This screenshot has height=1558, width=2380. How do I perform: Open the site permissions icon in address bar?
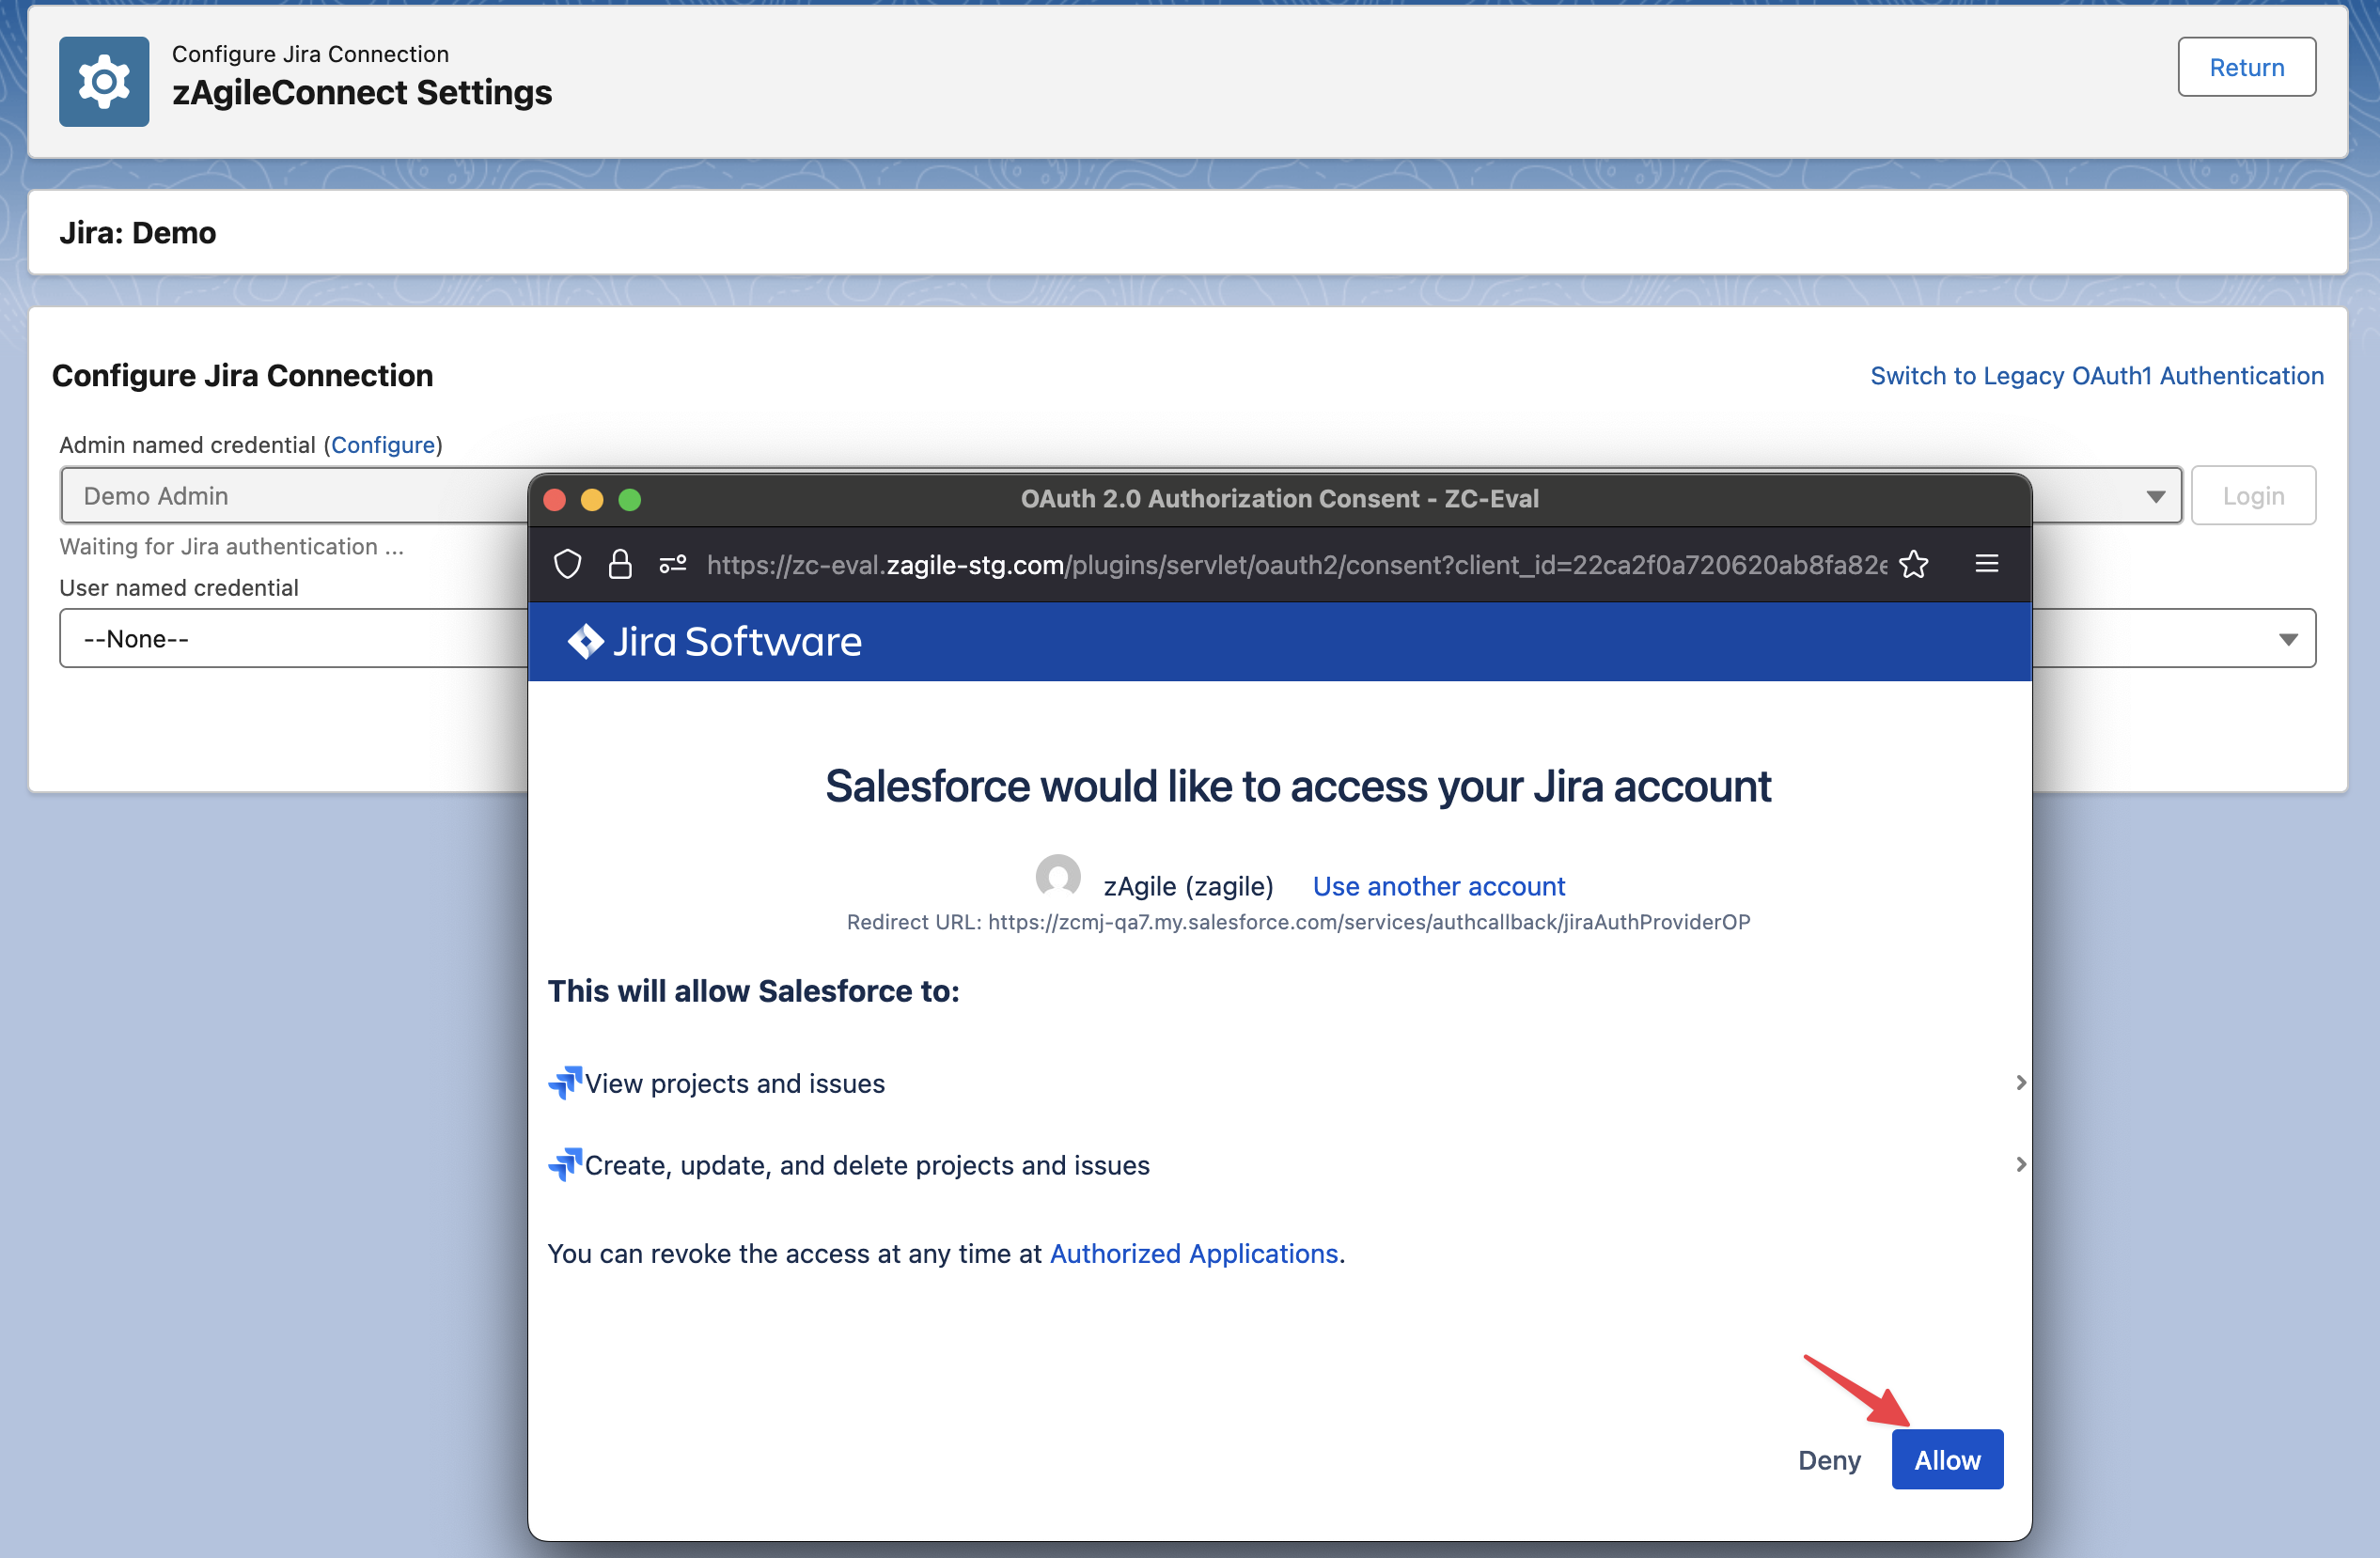673,564
